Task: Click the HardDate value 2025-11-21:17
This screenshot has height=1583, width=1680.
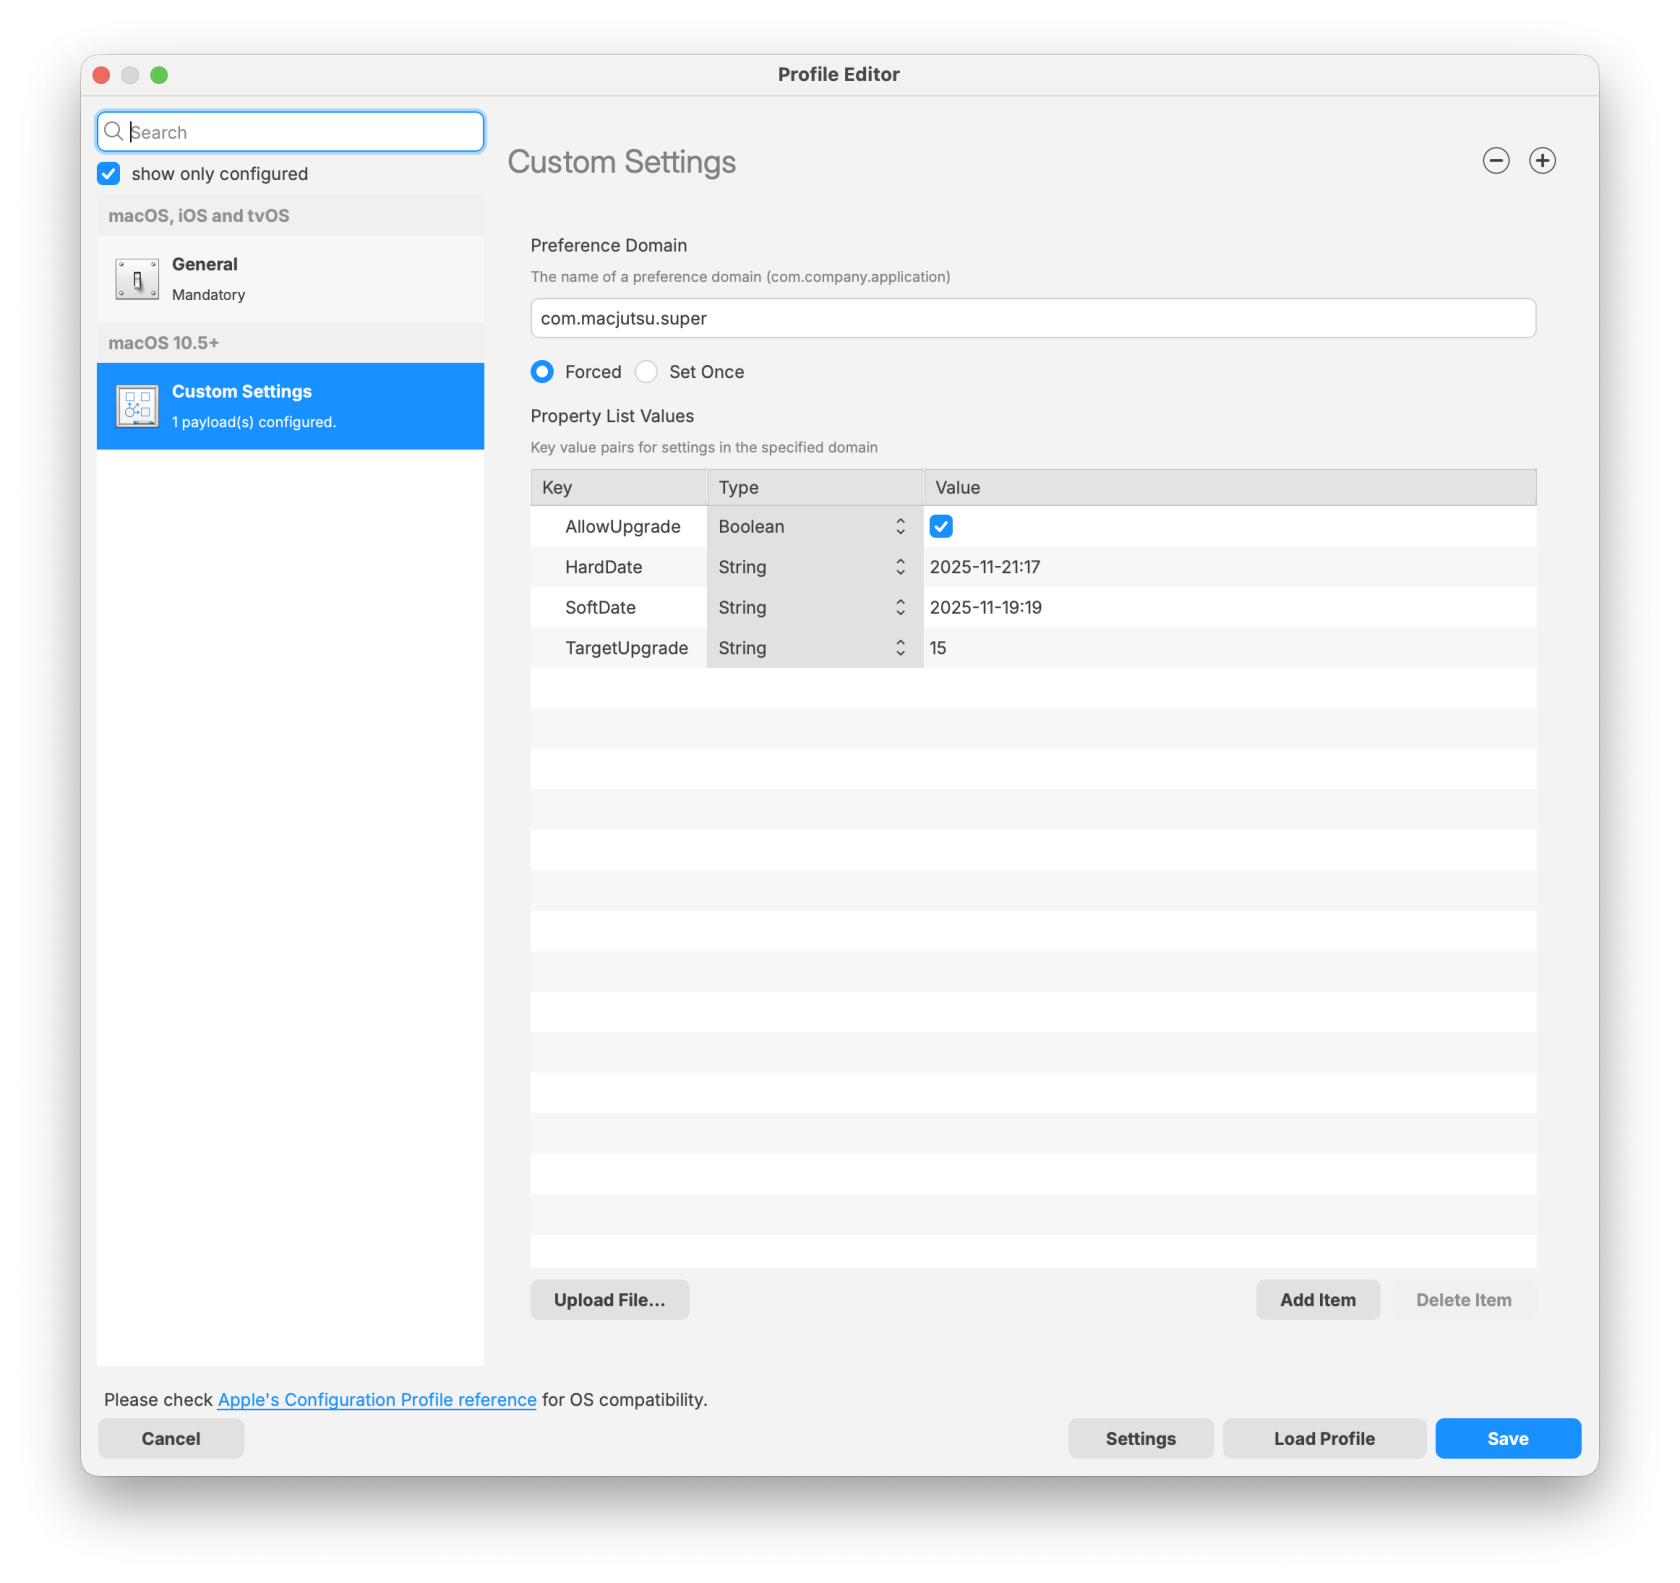Action: [985, 567]
